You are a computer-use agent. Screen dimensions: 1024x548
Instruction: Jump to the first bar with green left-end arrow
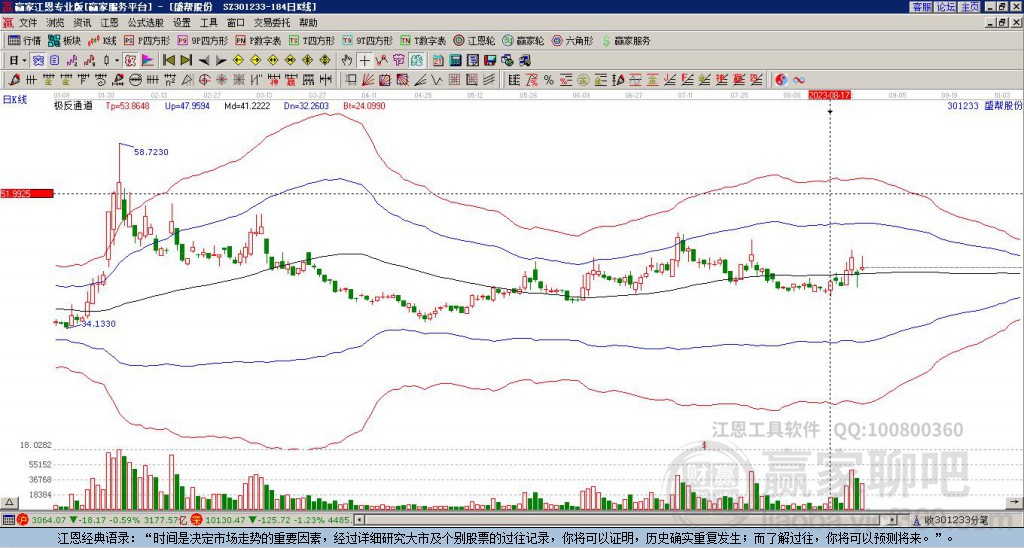168,61
